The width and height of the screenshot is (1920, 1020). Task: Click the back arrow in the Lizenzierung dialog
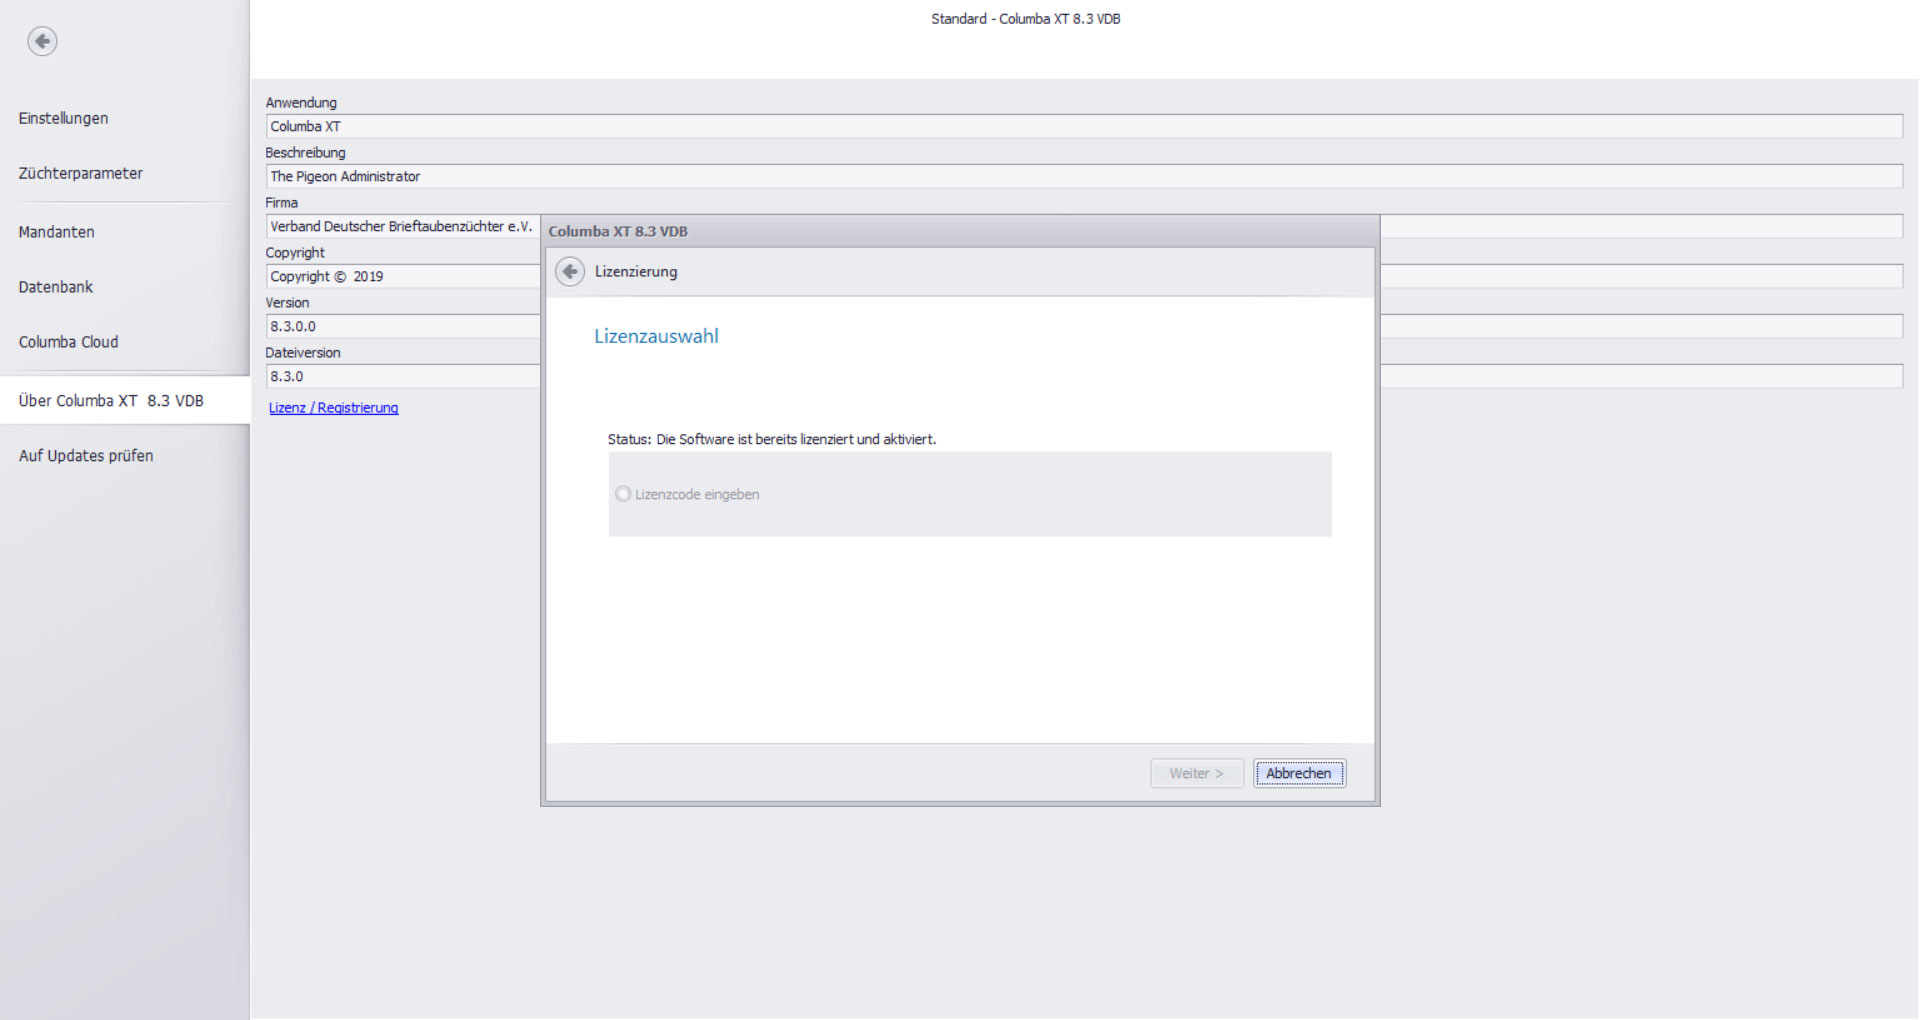pyautogui.click(x=570, y=272)
